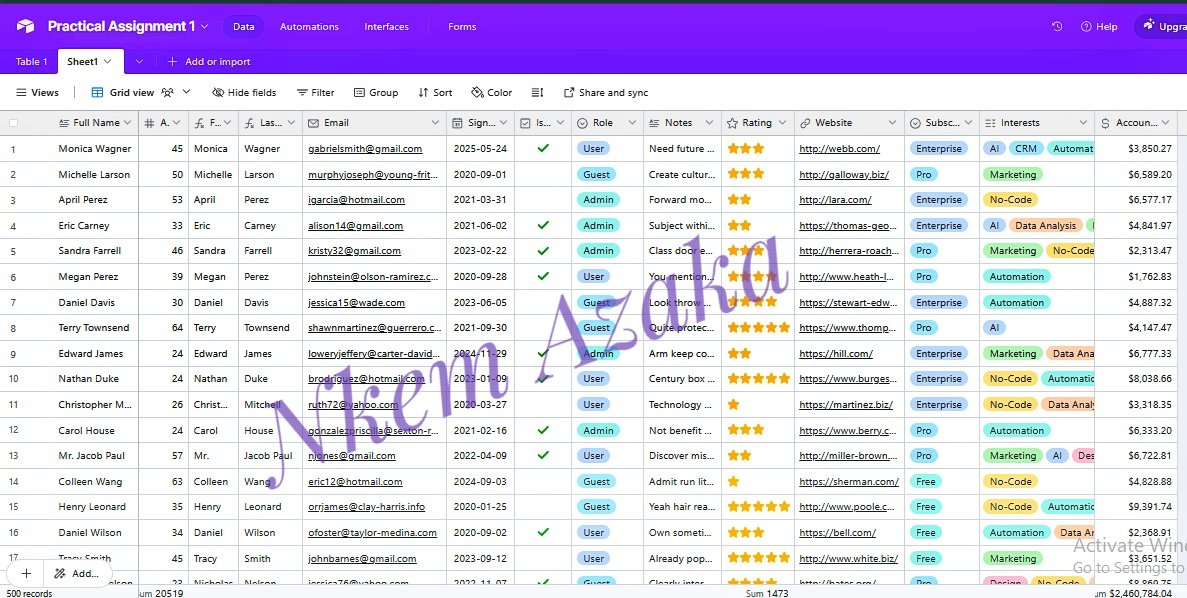The height and width of the screenshot is (598, 1187).
Task: Open the Interfaces tab
Action: pos(386,26)
